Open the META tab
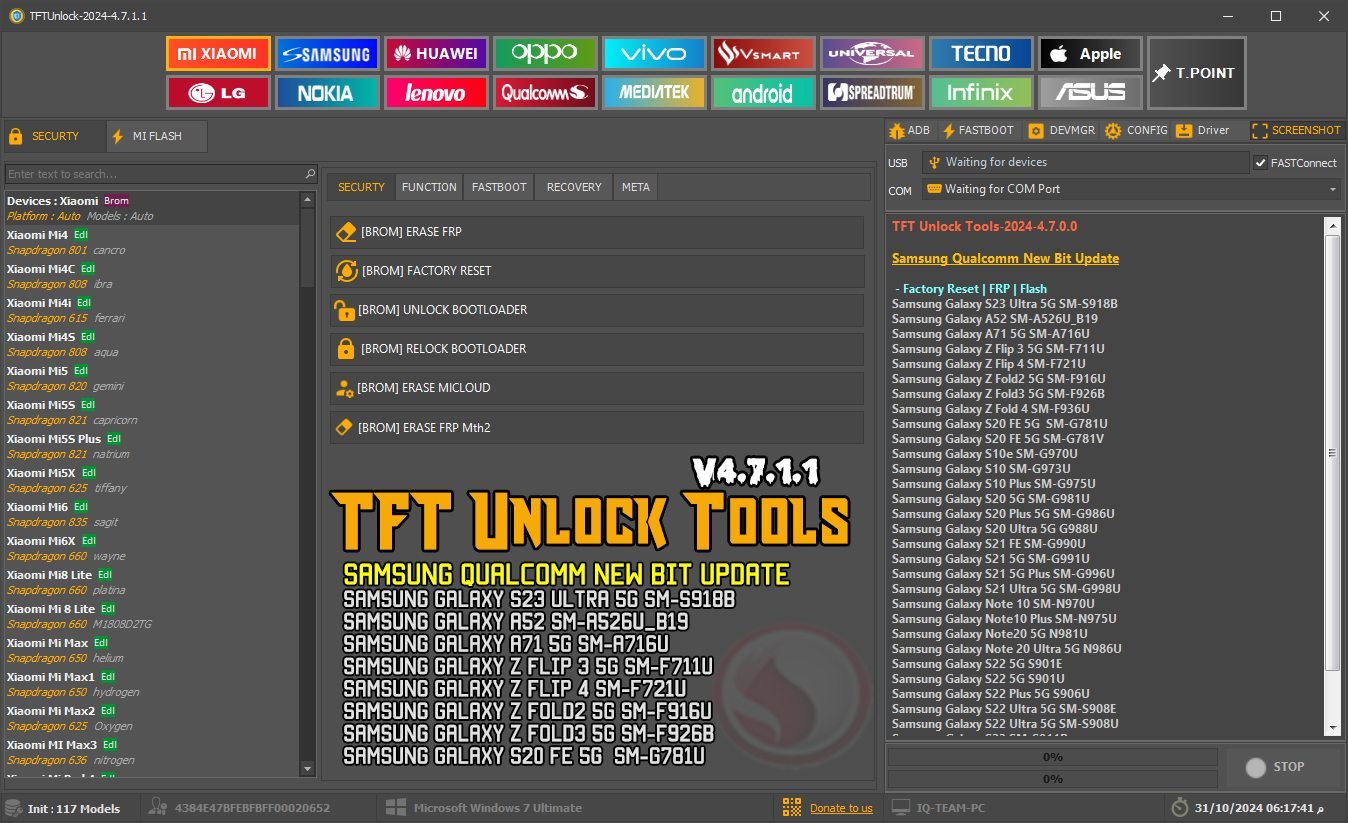 click(635, 187)
